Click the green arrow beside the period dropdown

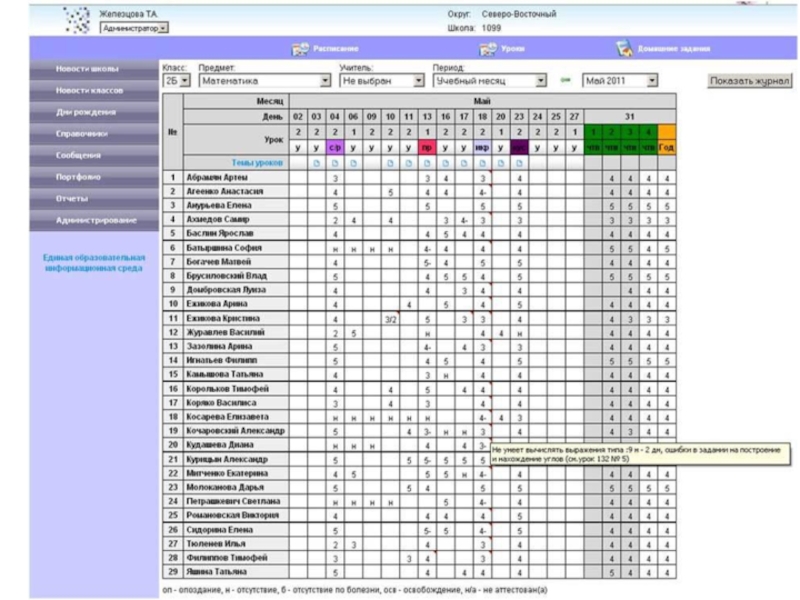coord(565,80)
